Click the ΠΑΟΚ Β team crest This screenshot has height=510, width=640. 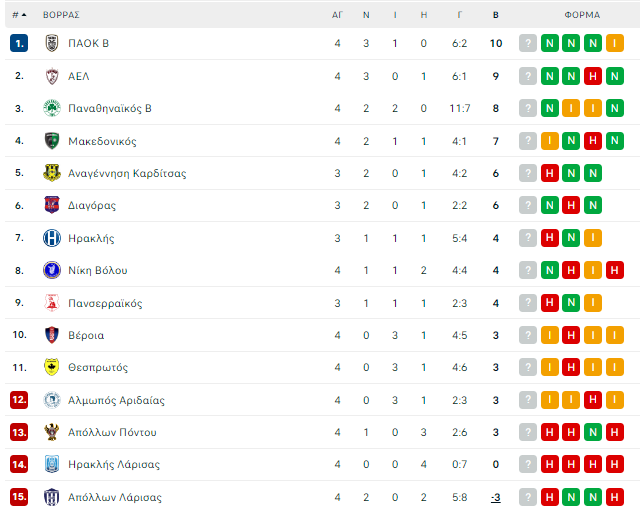tap(52, 43)
